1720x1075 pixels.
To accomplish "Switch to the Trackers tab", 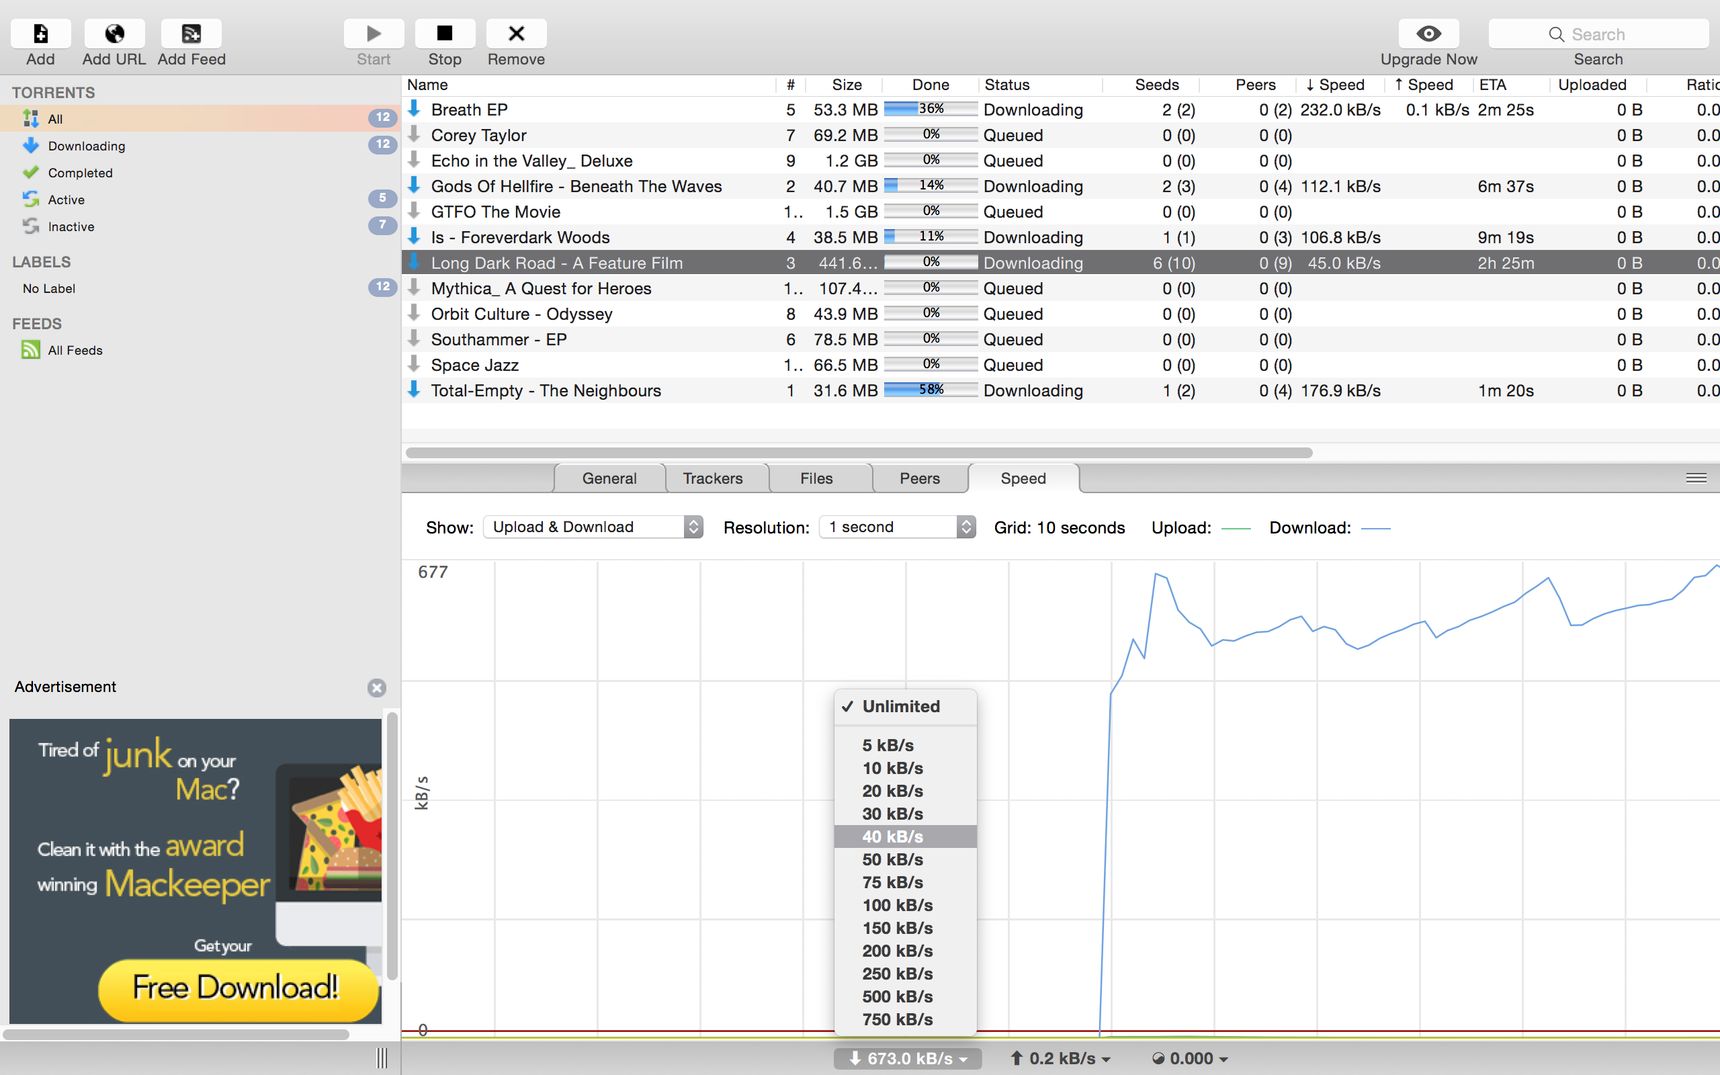I will click(x=713, y=478).
